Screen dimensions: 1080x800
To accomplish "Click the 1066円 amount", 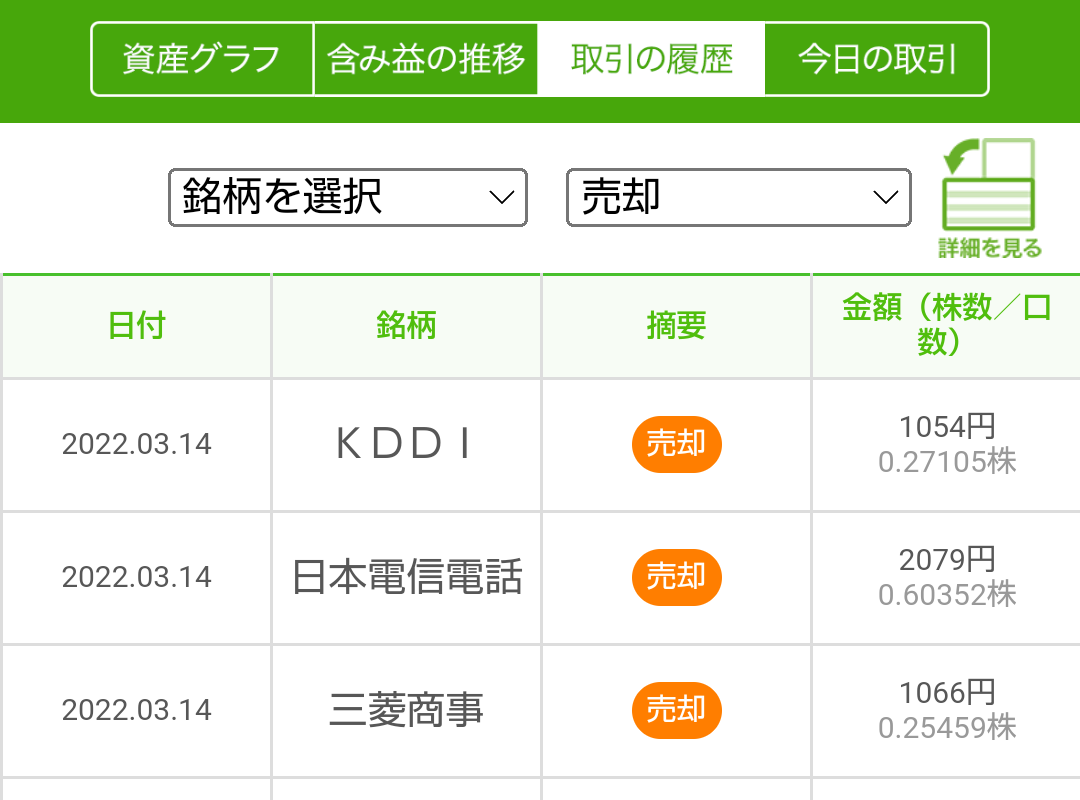I will [947, 693].
